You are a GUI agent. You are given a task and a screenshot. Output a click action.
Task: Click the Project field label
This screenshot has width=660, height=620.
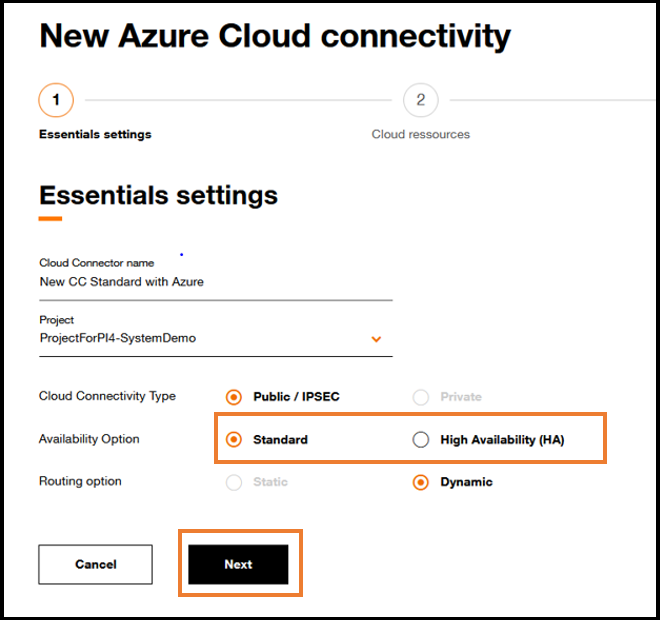click(56, 320)
